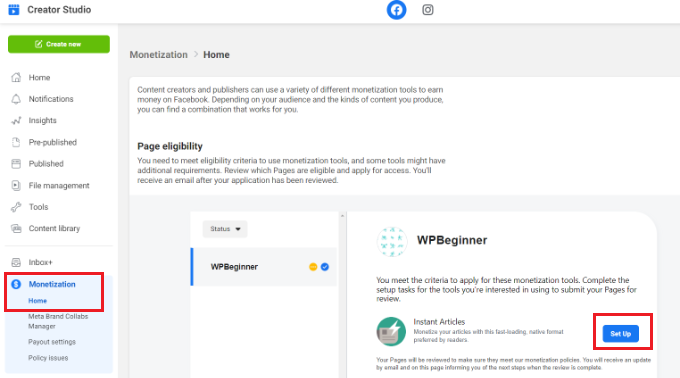Switch to the Facebook platform icon
This screenshot has width=680, height=378.
396,10
